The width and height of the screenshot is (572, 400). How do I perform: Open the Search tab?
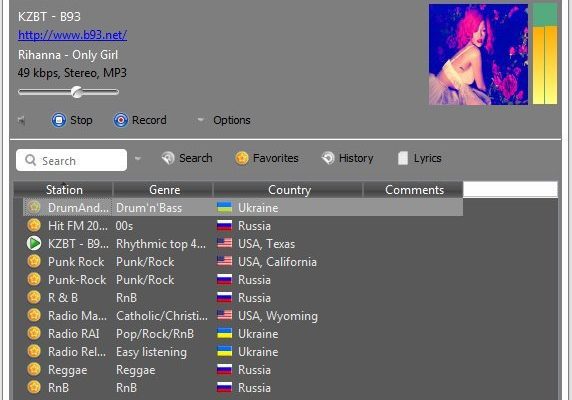click(187, 158)
